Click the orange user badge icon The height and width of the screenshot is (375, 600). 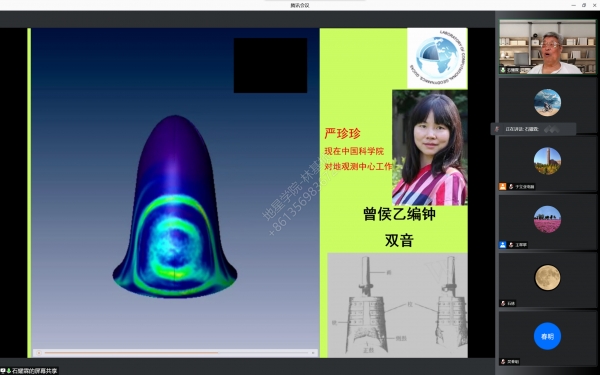tap(502, 187)
